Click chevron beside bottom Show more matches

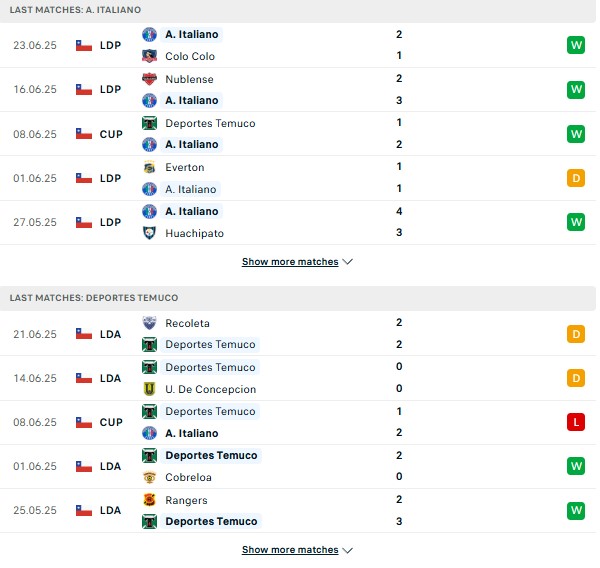[347, 550]
